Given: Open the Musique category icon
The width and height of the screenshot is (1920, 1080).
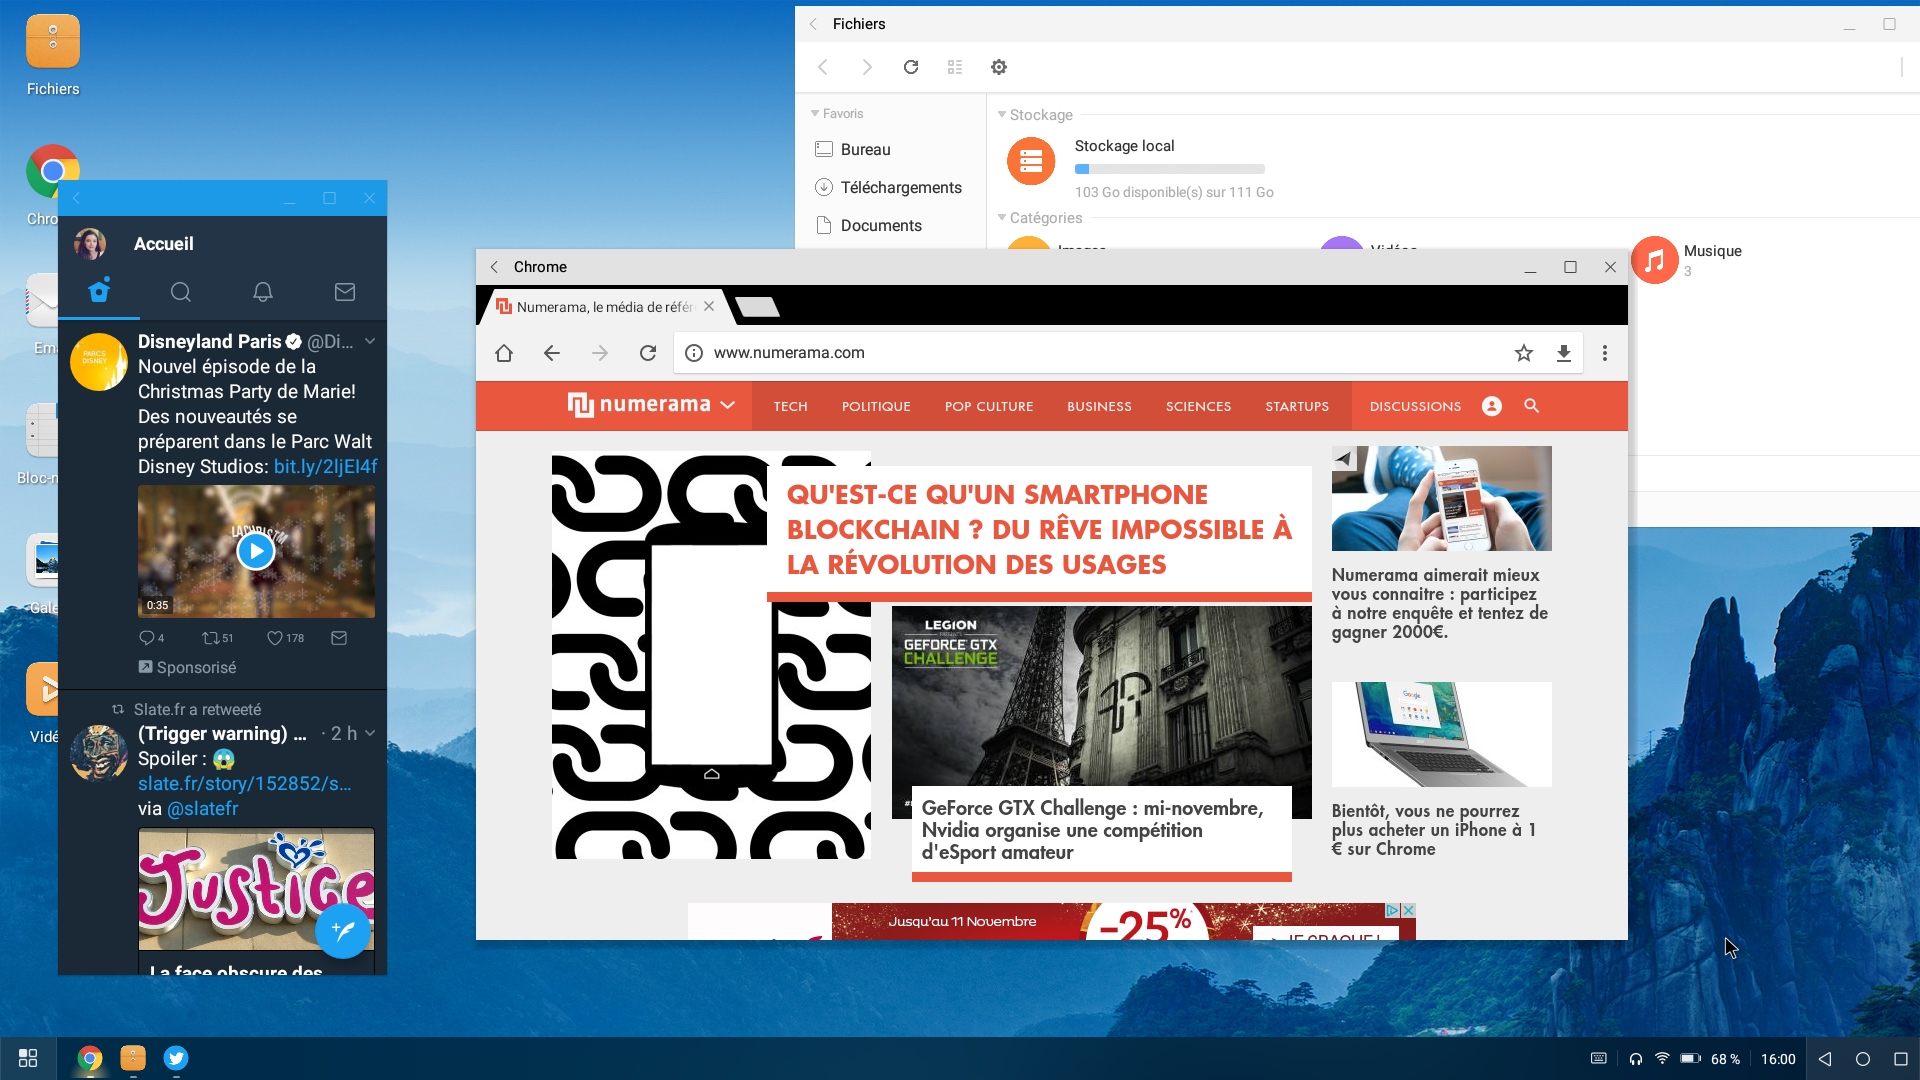Looking at the screenshot, I should (x=1655, y=260).
